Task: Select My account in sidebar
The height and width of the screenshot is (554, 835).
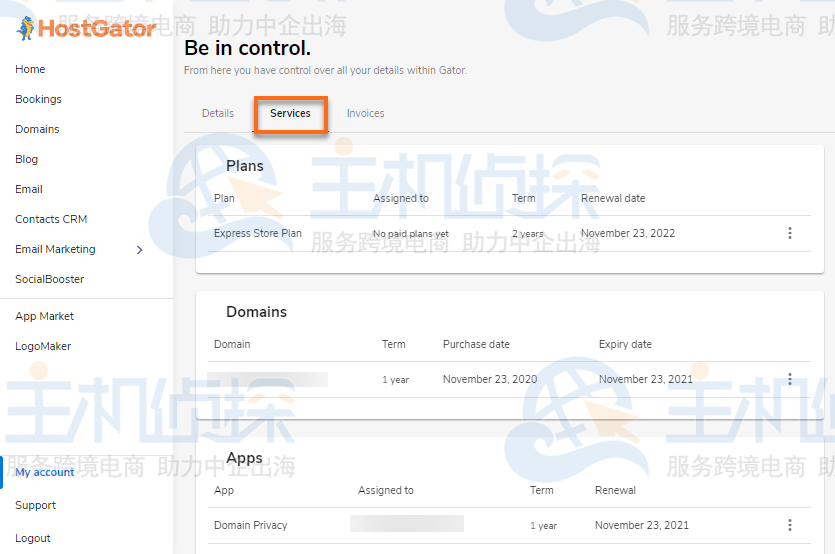Action: pos(45,472)
